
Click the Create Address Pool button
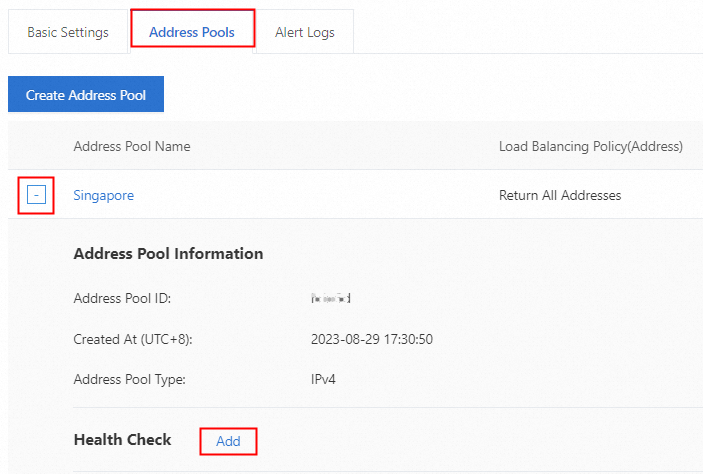[x=86, y=94]
